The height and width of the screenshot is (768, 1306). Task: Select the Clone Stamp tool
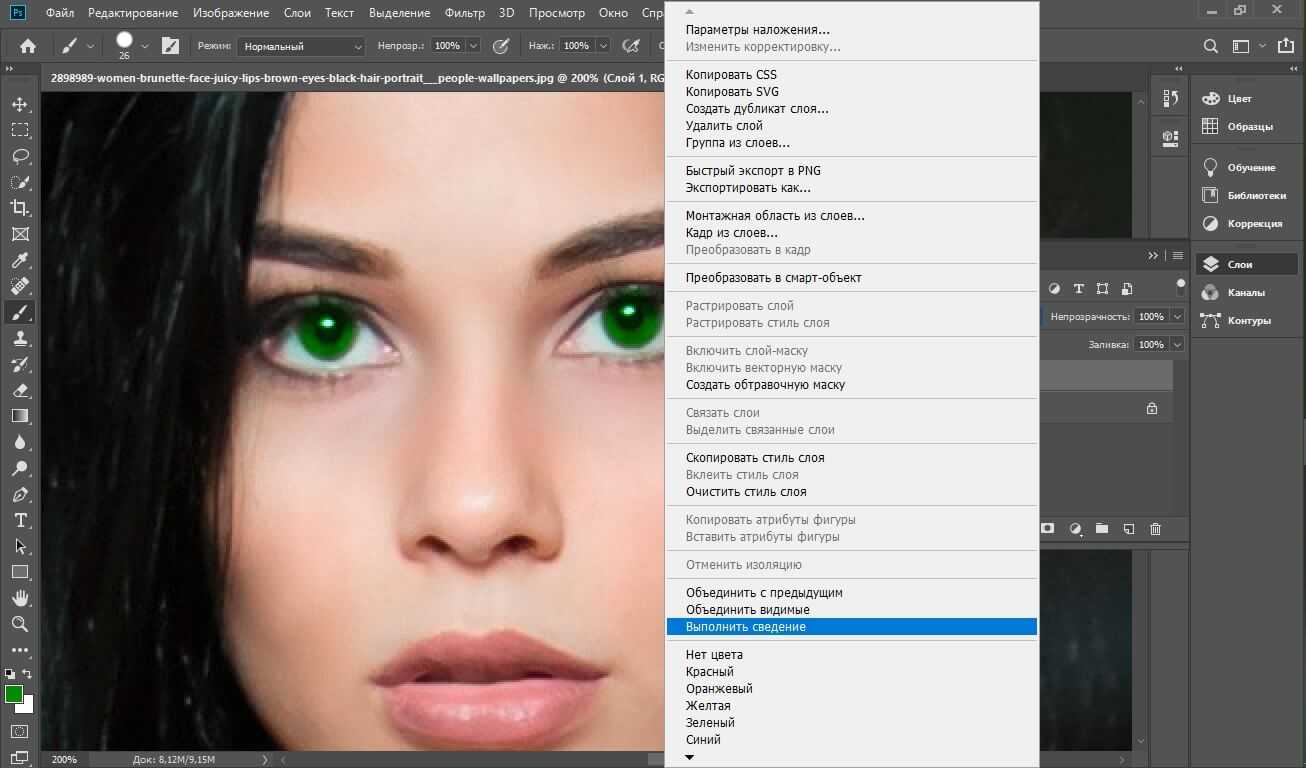(20, 339)
